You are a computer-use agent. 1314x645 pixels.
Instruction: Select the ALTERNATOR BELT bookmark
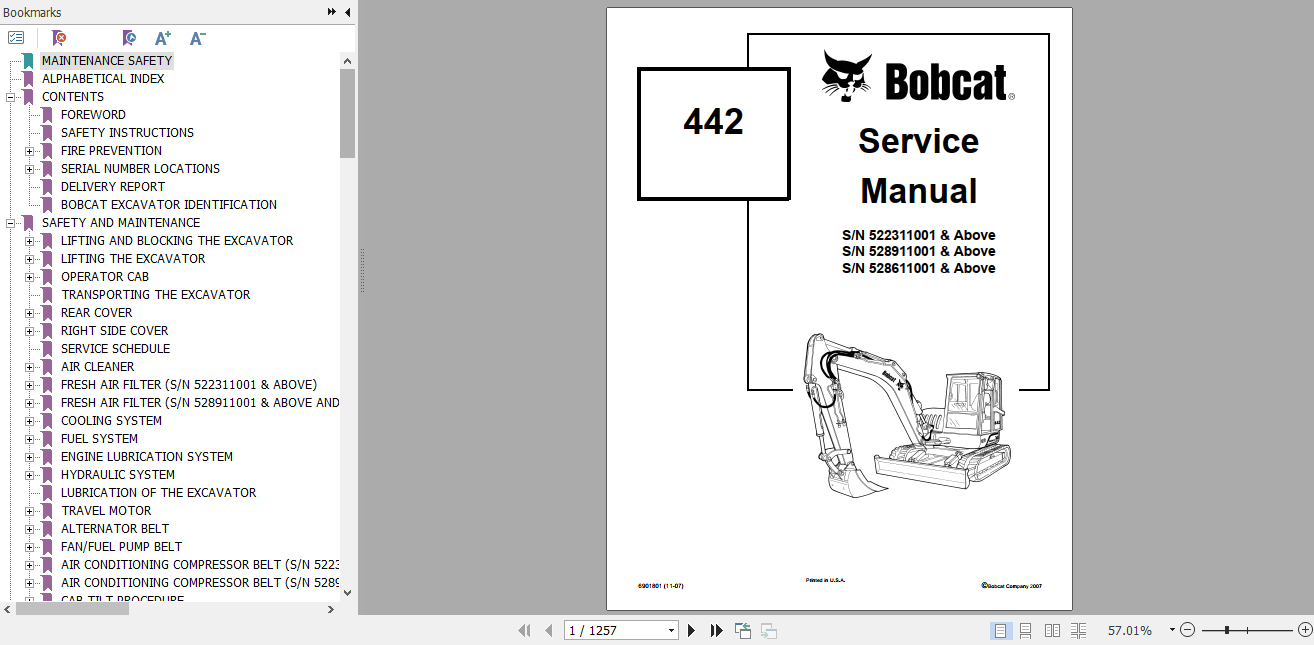[x=115, y=529]
